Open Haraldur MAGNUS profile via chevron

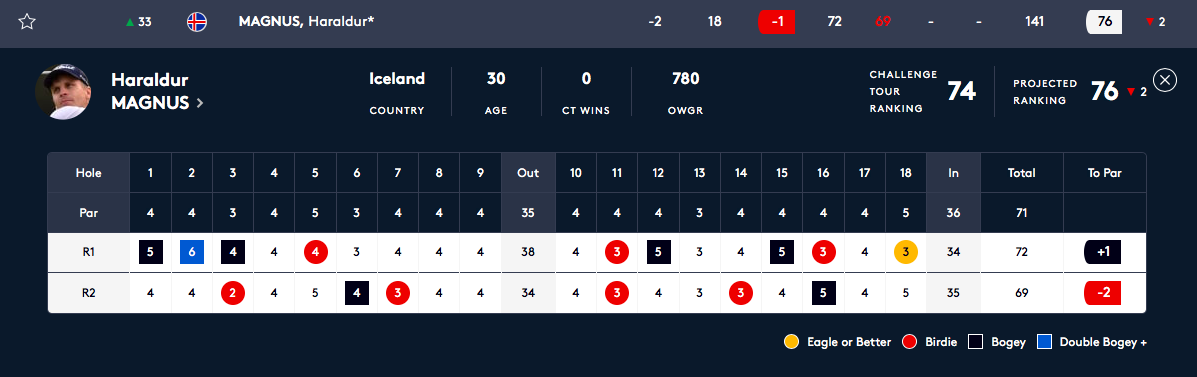[200, 103]
